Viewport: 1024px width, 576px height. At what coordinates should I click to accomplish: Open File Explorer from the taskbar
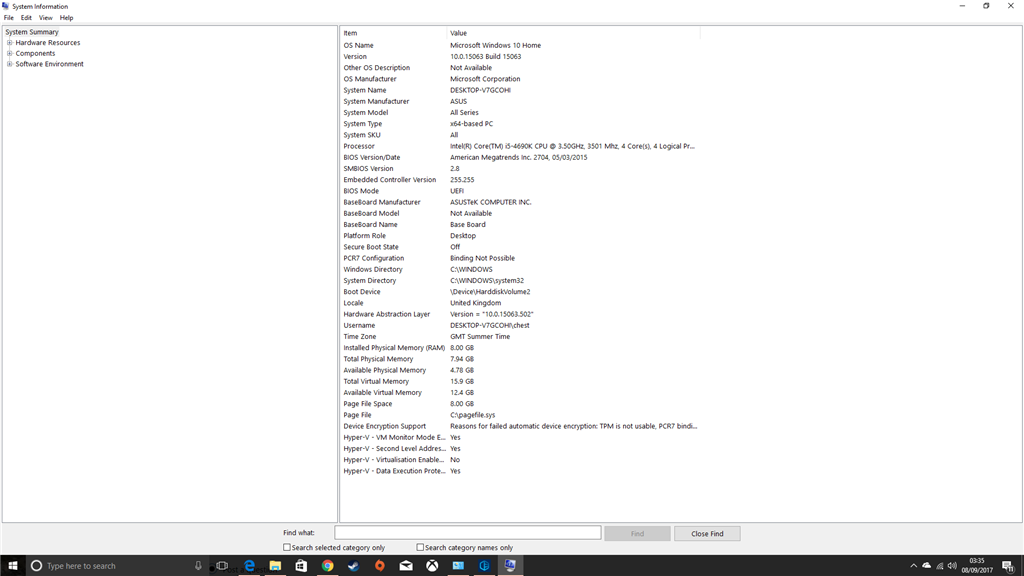275,566
